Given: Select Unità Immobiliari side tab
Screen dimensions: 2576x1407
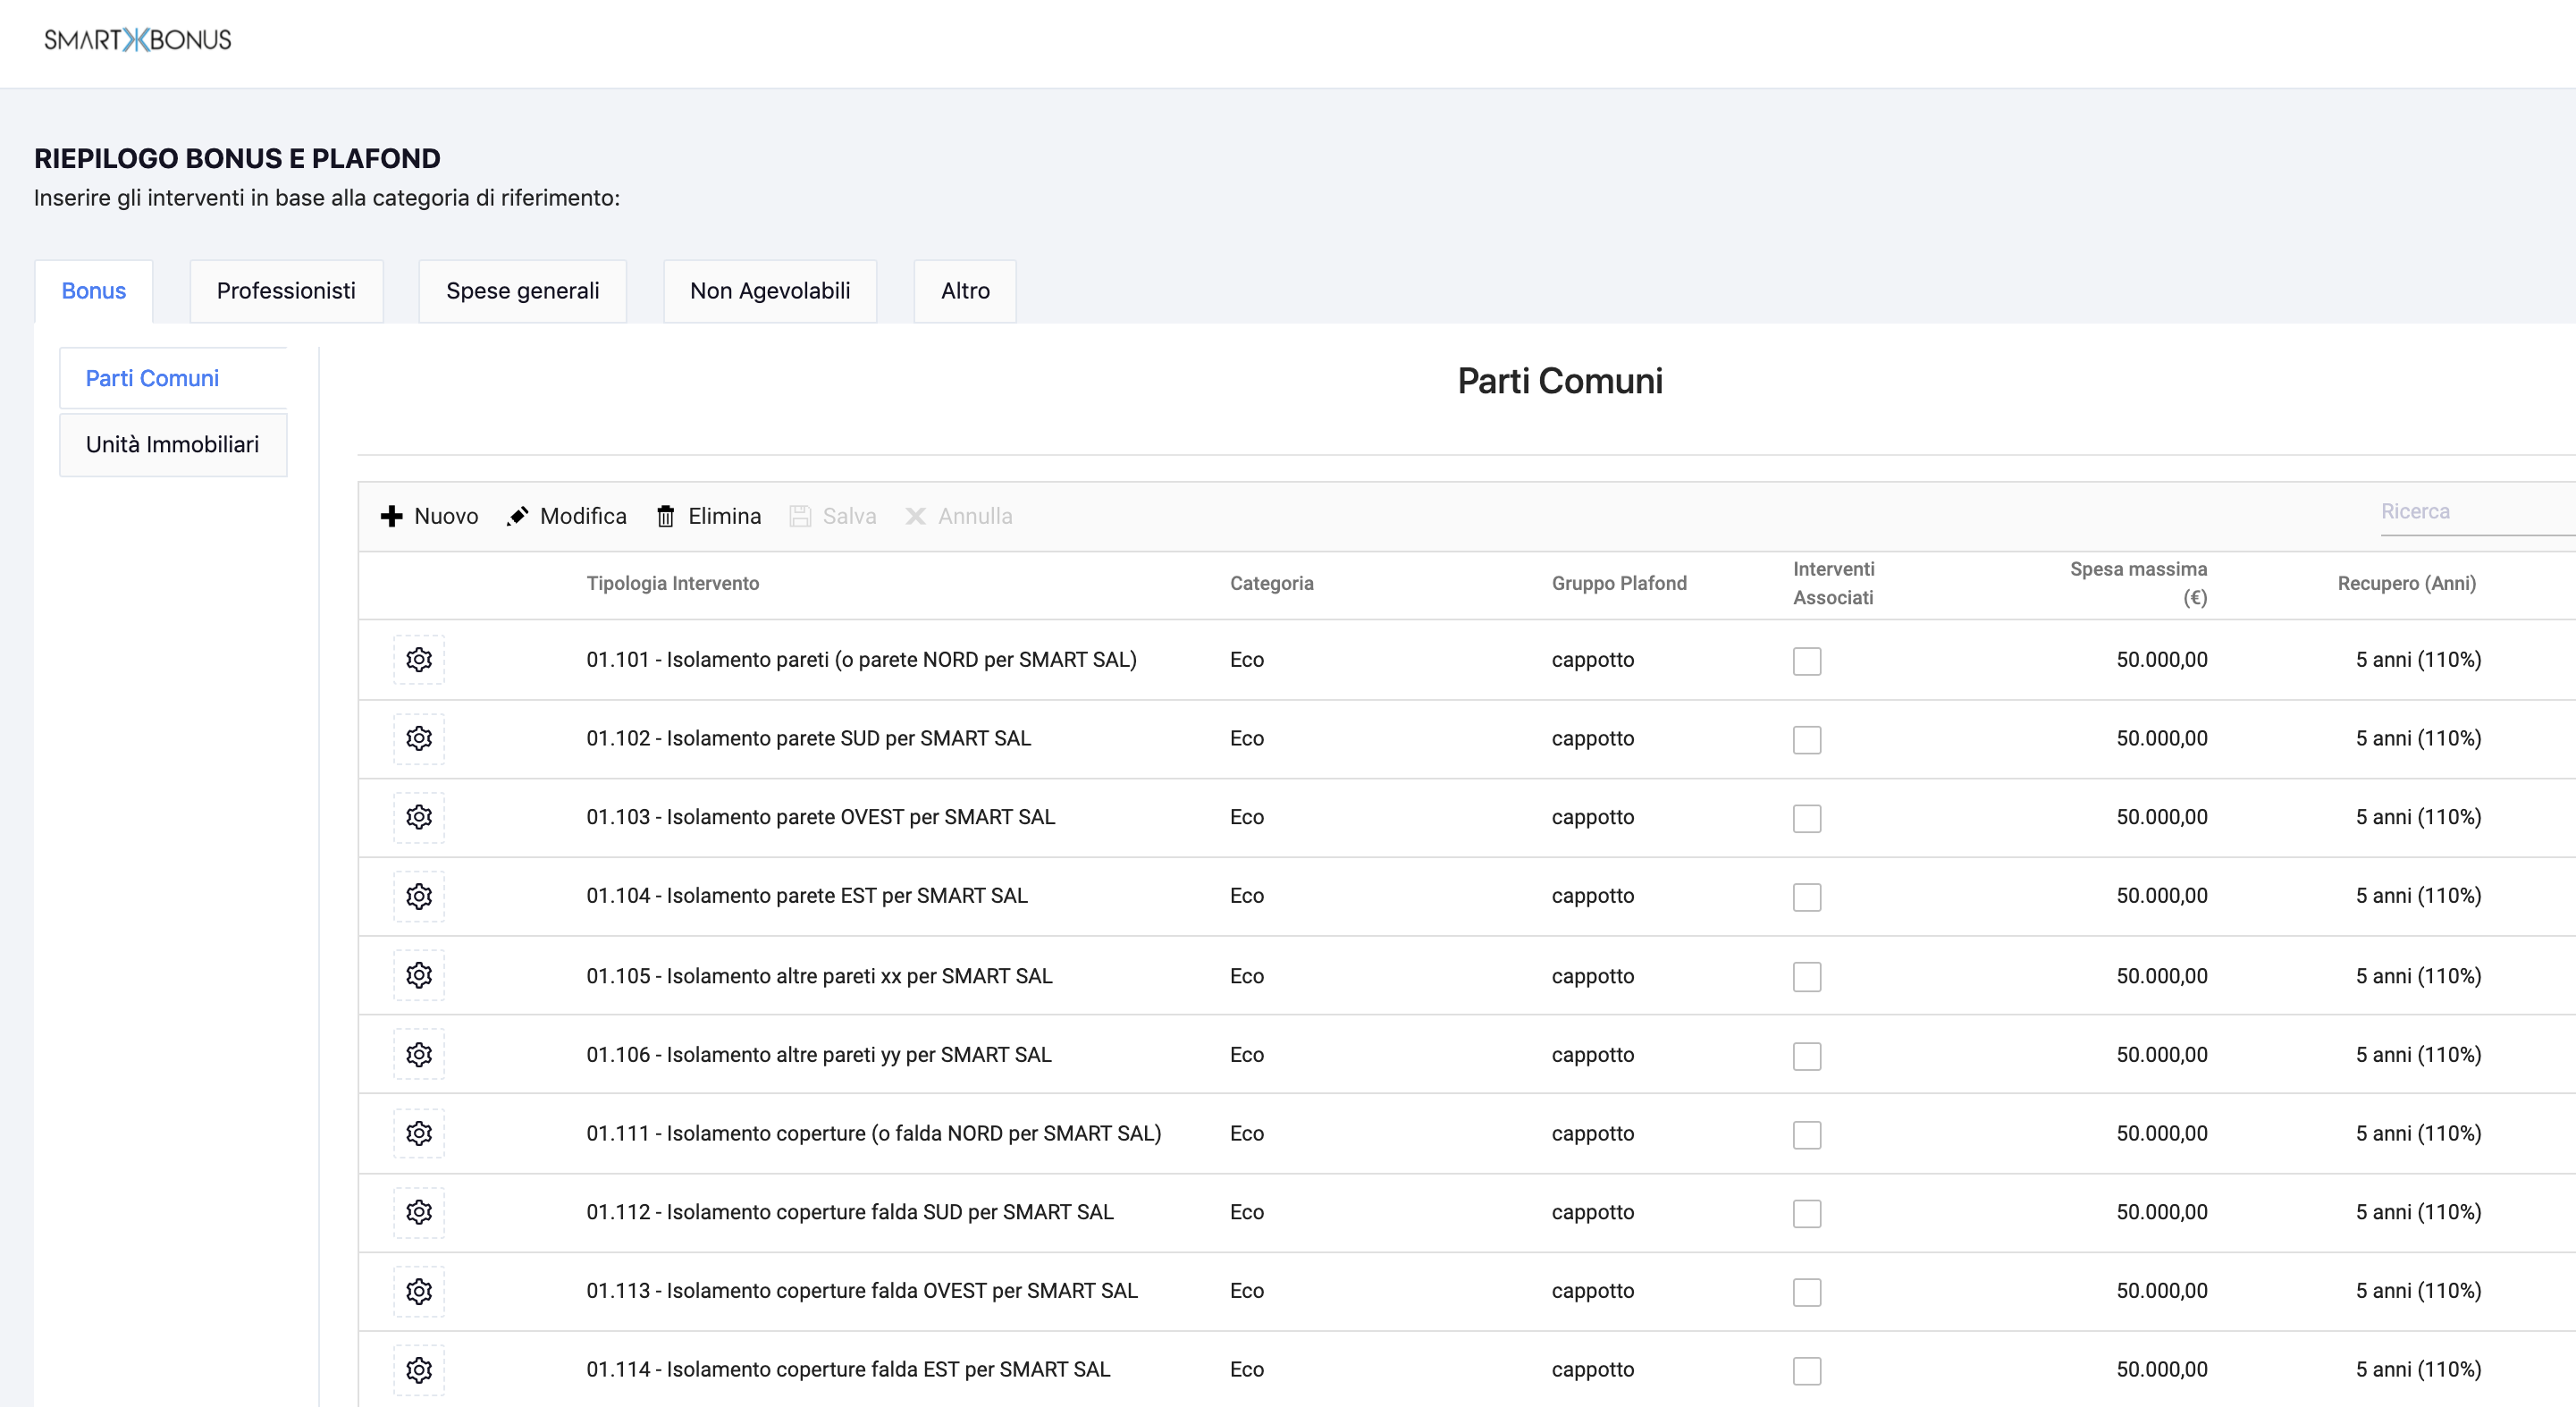Looking at the screenshot, I should tap(173, 445).
